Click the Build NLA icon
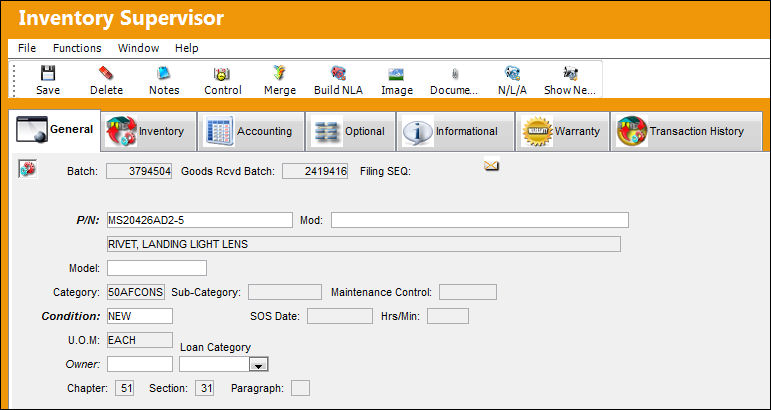Image resolution: width=771 pixels, height=410 pixels. click(x=338, y=74)
